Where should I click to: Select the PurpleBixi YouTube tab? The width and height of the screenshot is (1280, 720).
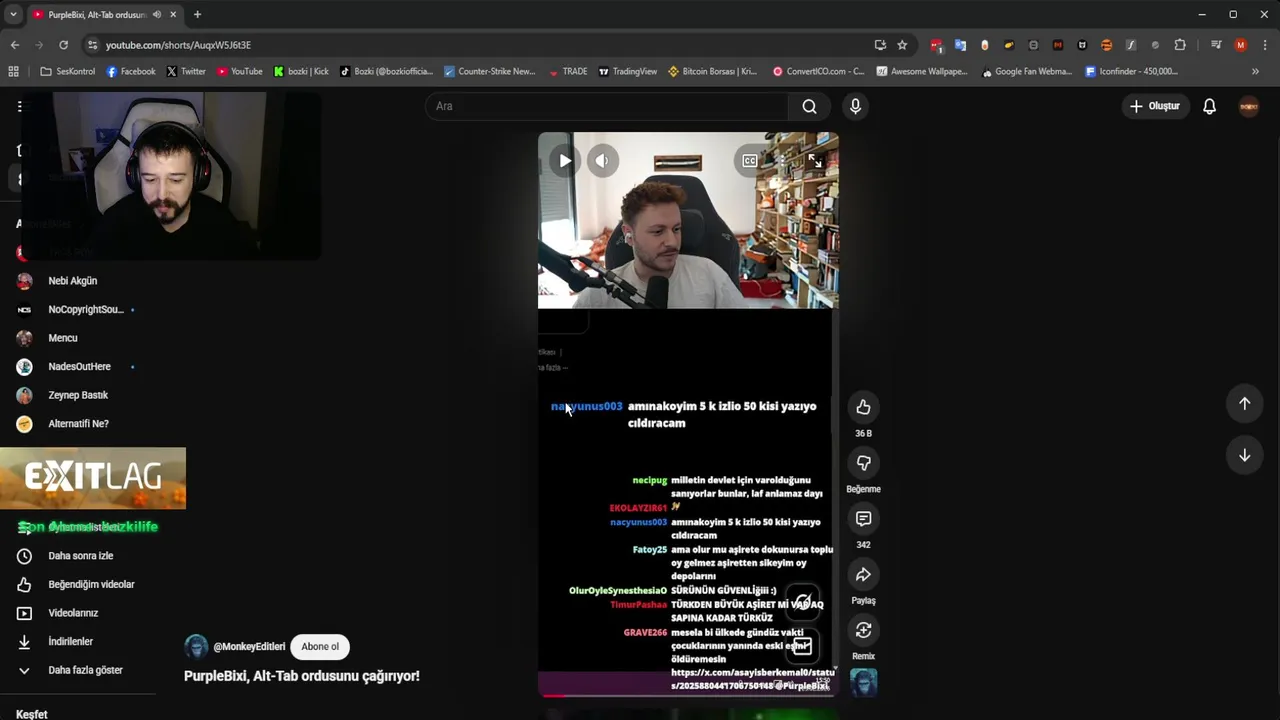pyautogui.click(x=105, y=15)
